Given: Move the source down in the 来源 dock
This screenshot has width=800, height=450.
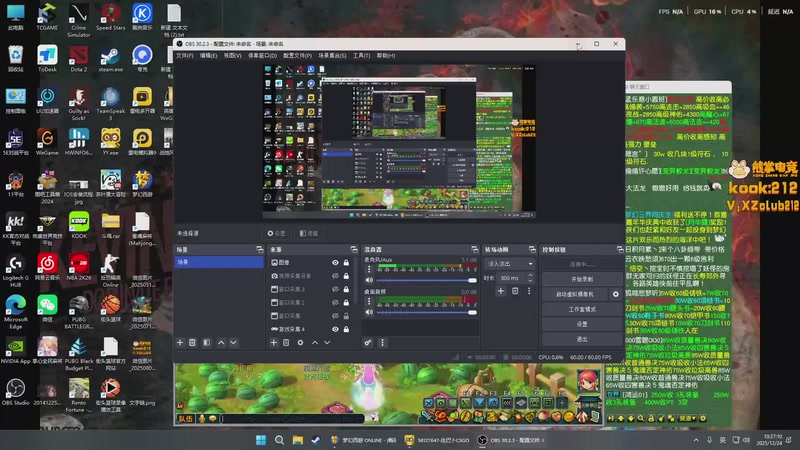Looking at the screenshot, I should point(327,342).
